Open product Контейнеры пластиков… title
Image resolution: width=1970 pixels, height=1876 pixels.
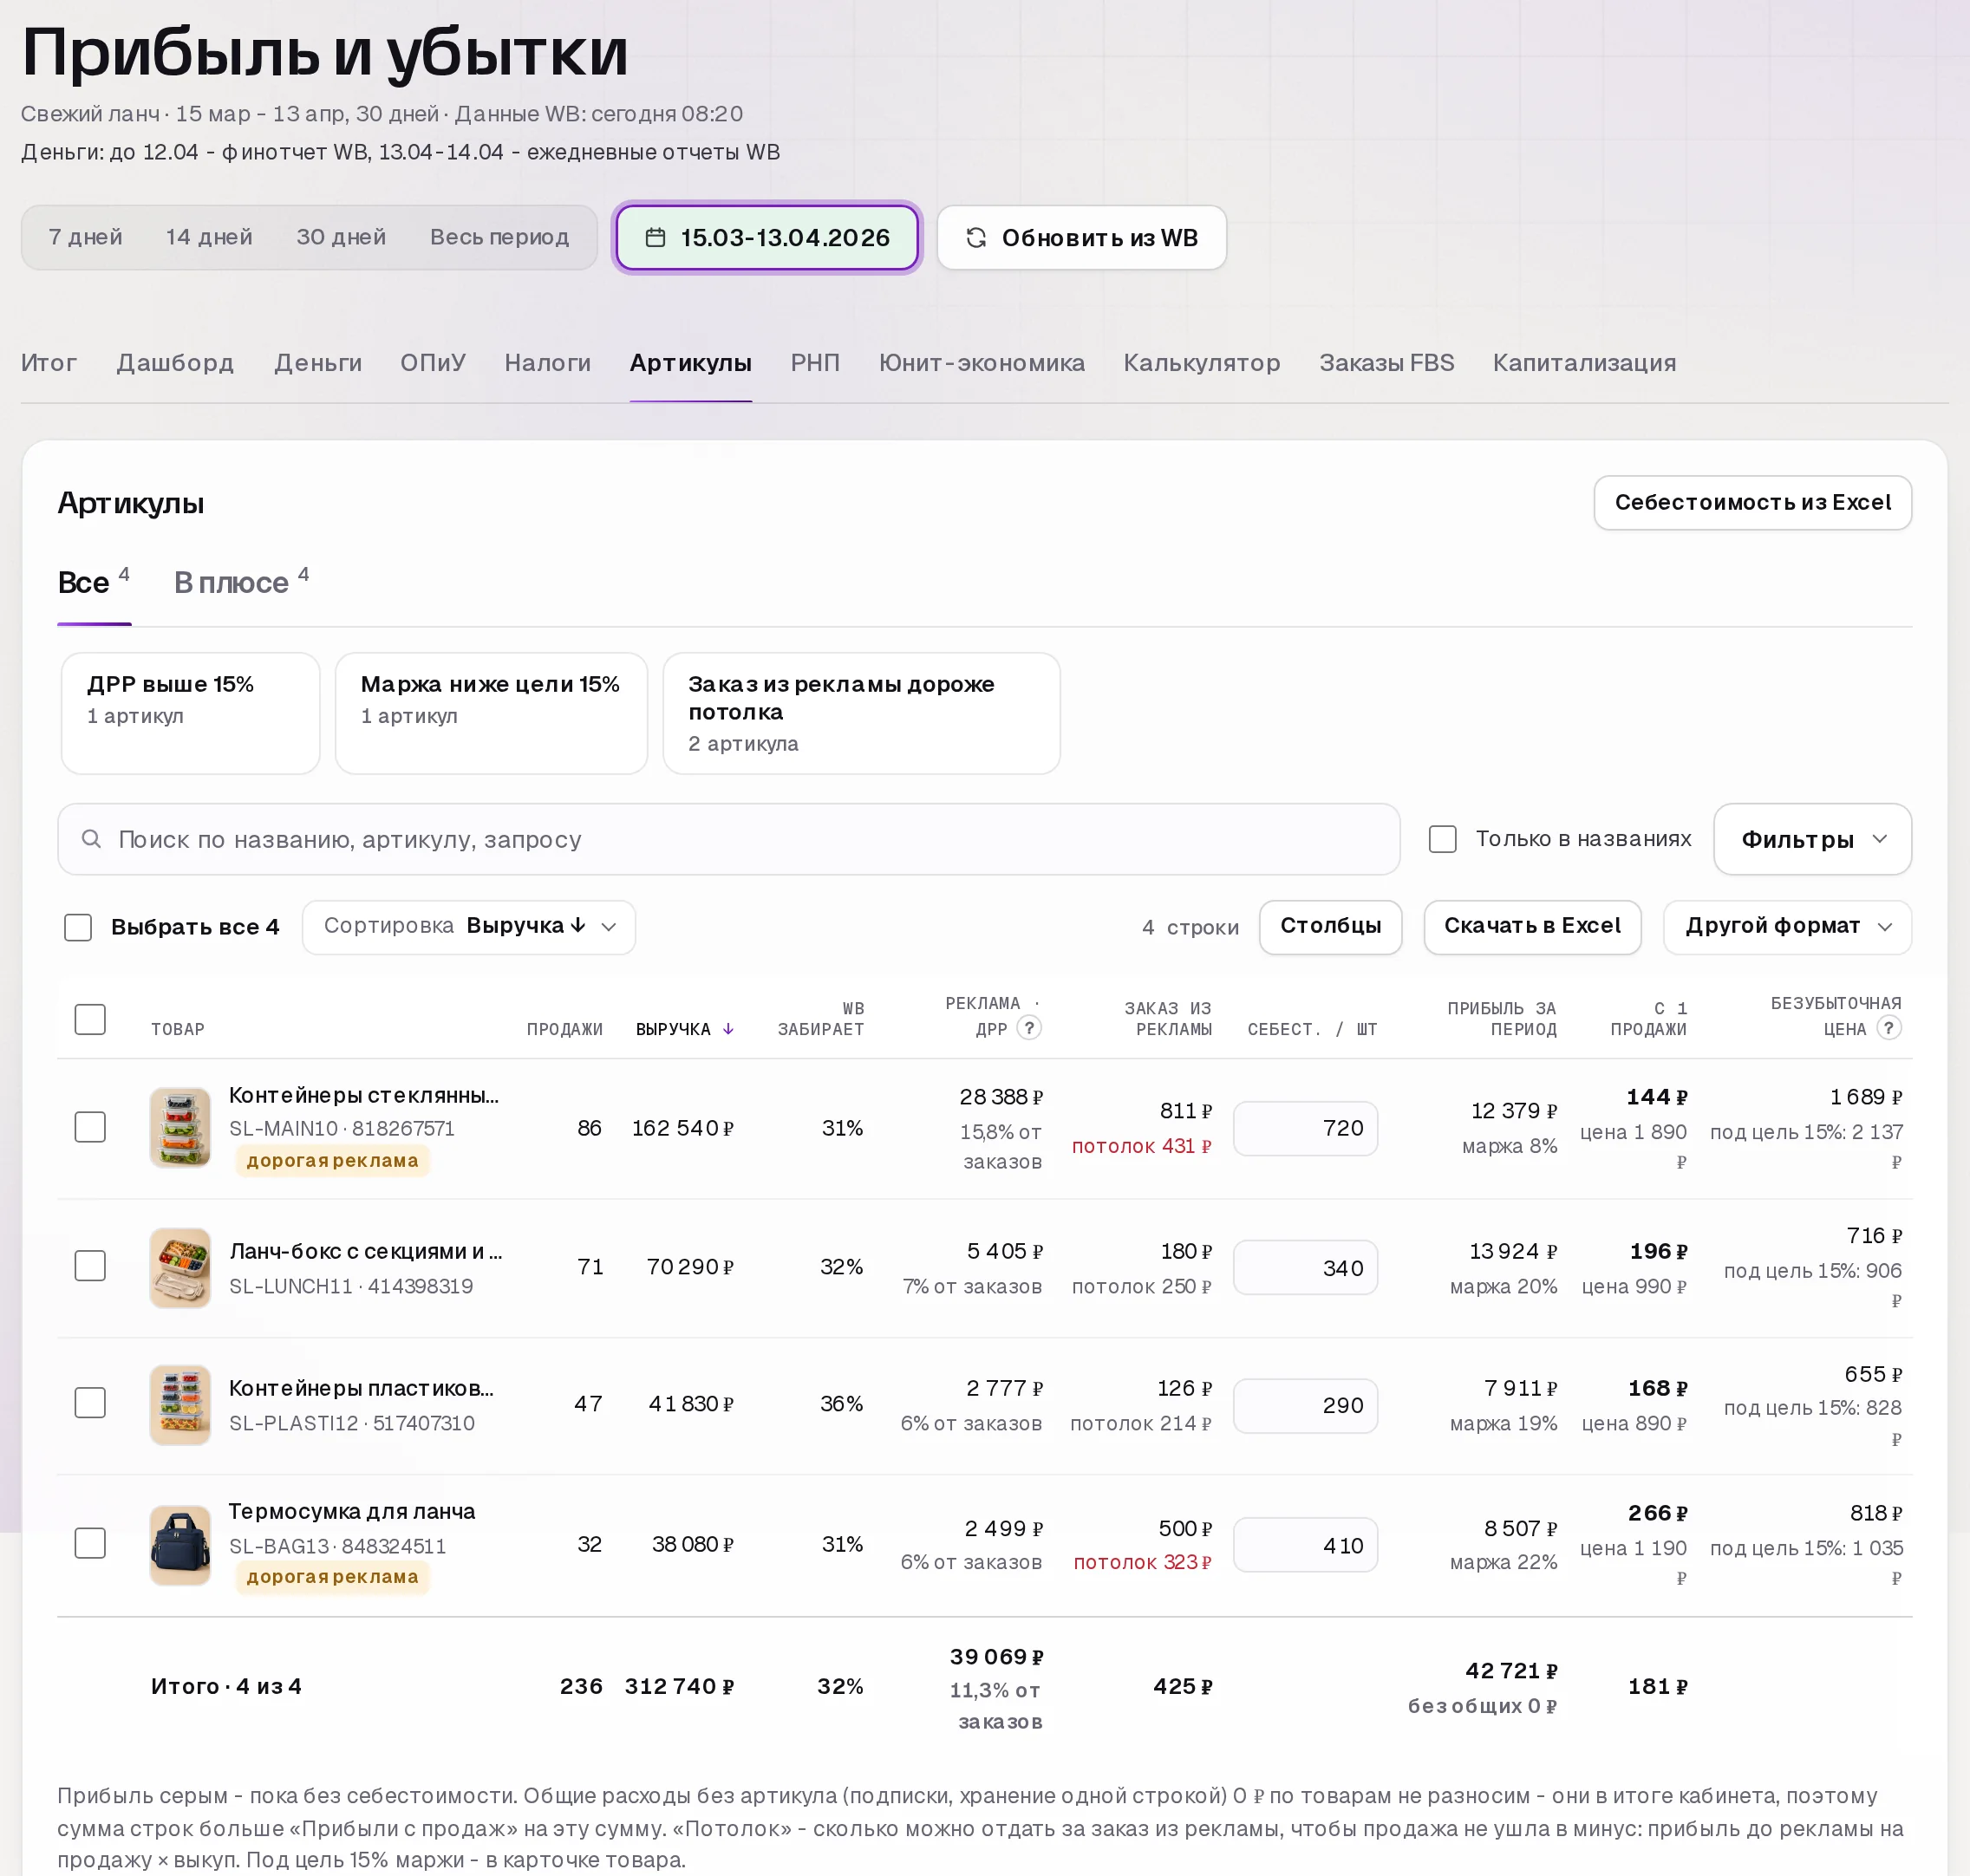click(x=361, y=1388)
